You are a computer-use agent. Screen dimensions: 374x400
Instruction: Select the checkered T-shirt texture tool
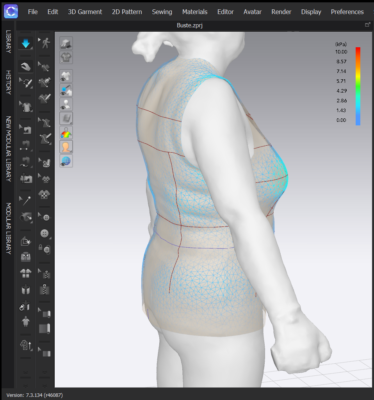click(x=45, y=194)
